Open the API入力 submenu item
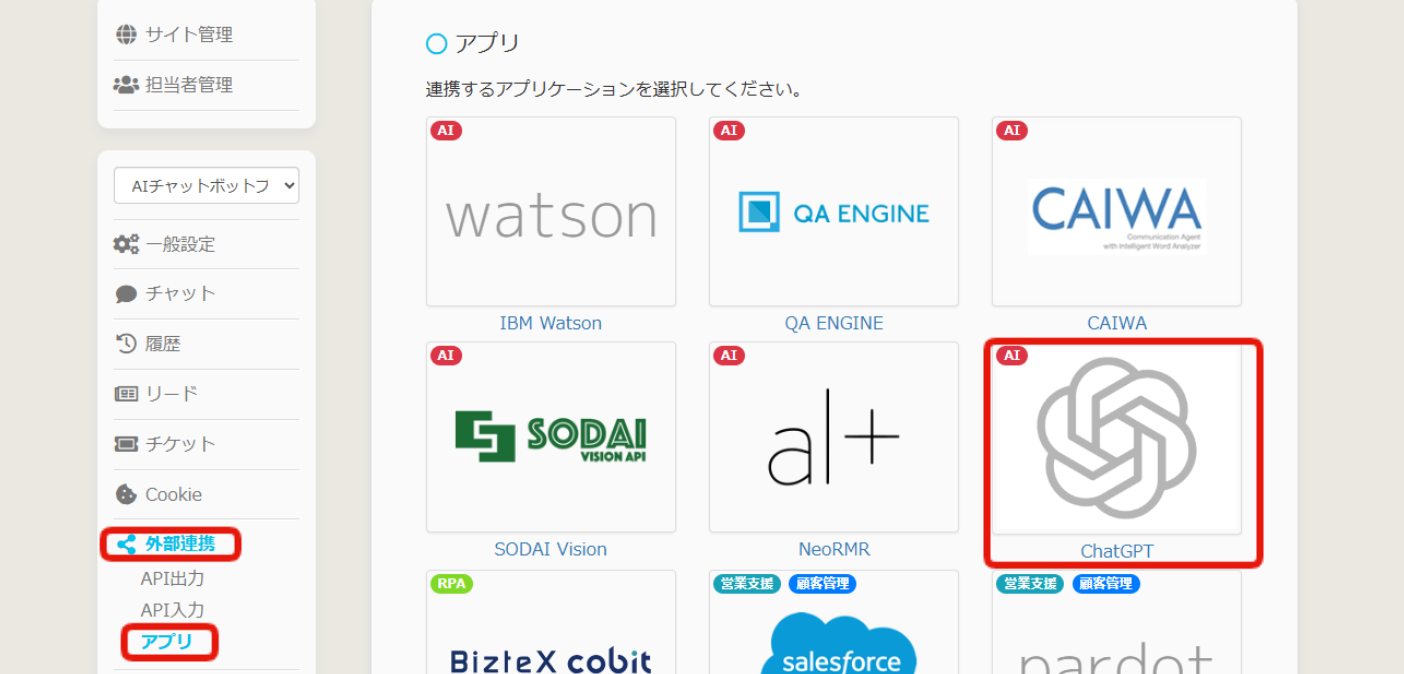This screenshot has width=1404, height=674. click(172, 610)
